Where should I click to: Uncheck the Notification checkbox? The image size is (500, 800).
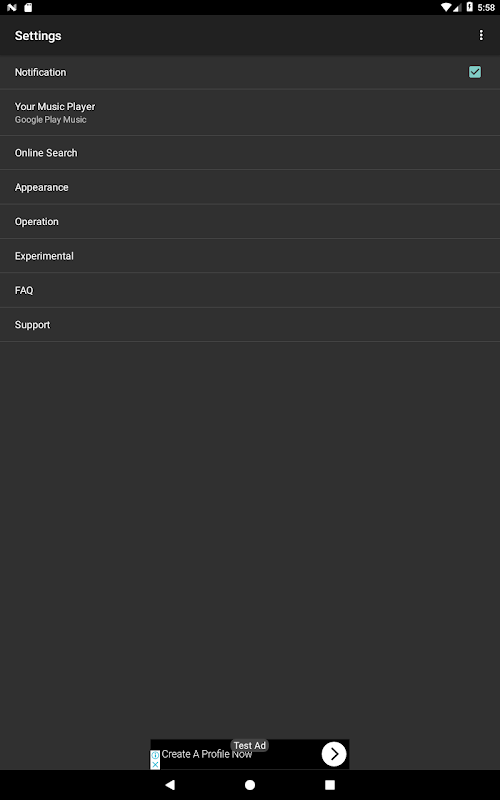475,72
